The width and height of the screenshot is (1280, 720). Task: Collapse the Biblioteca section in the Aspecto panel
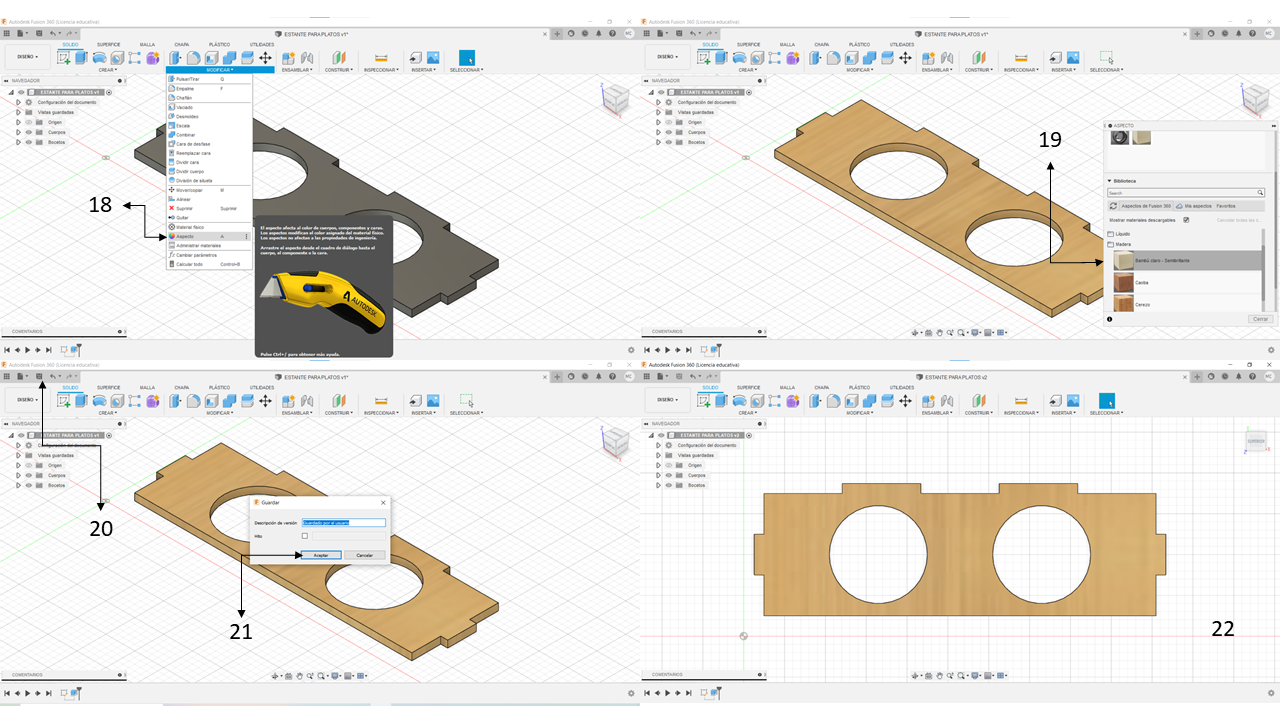coord(1109,181)
